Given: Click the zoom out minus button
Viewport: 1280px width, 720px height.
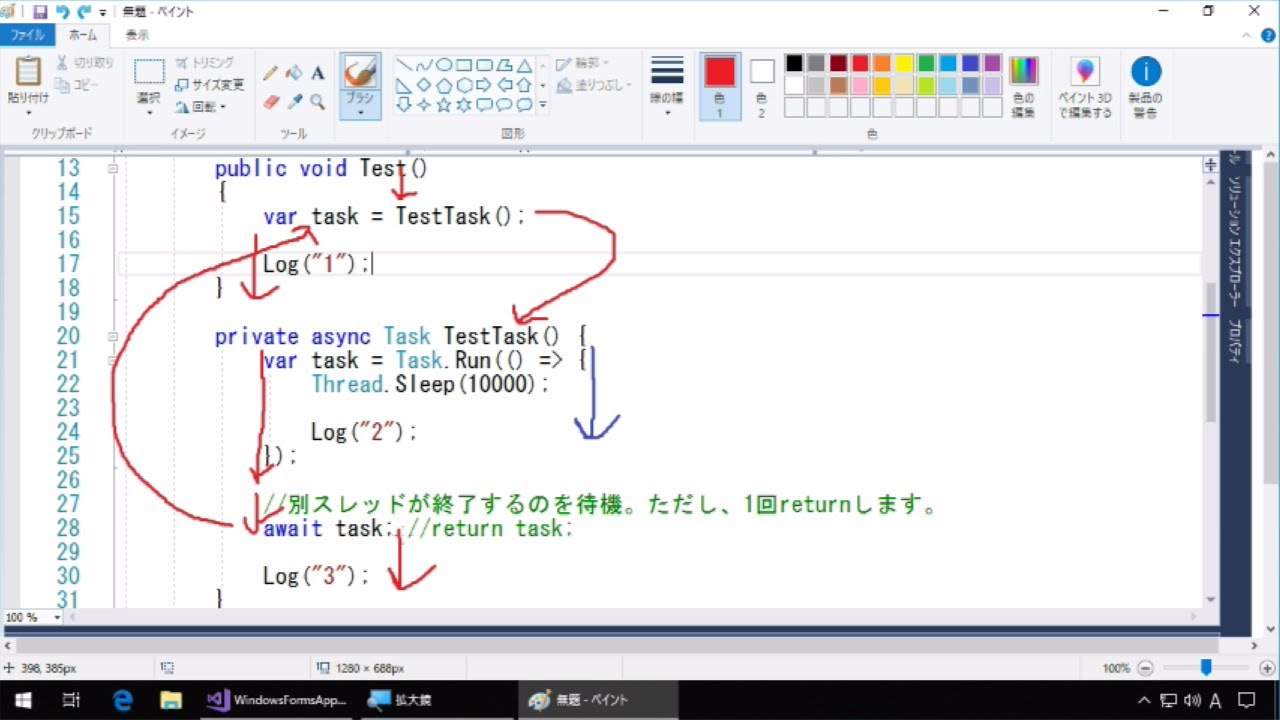Looking at the screenshot, I should (x=1146, y=668).
